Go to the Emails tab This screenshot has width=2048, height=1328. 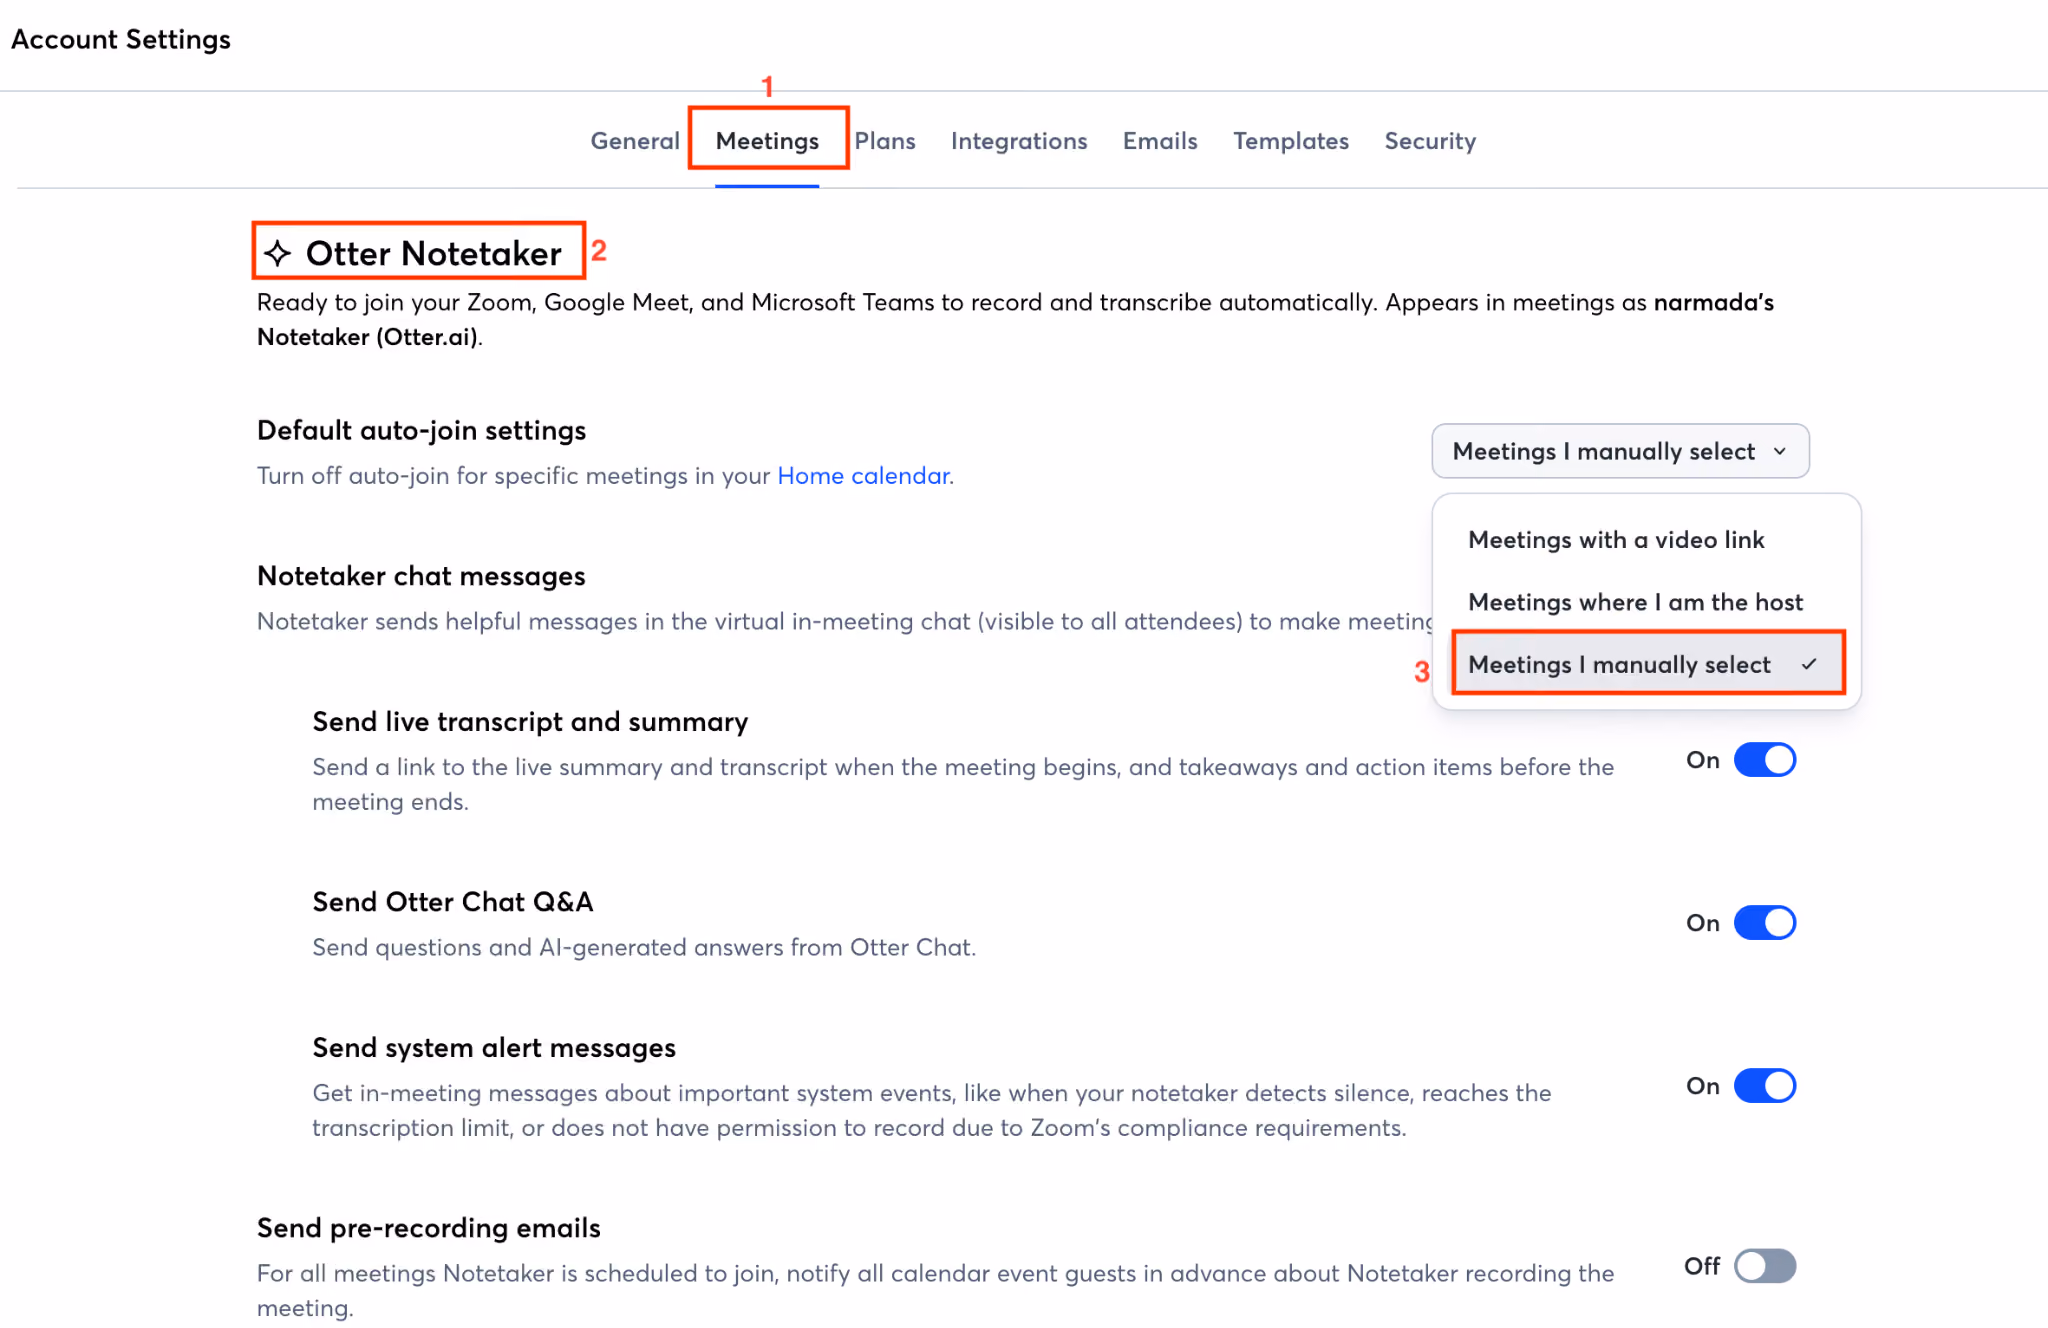(1160, 141)
